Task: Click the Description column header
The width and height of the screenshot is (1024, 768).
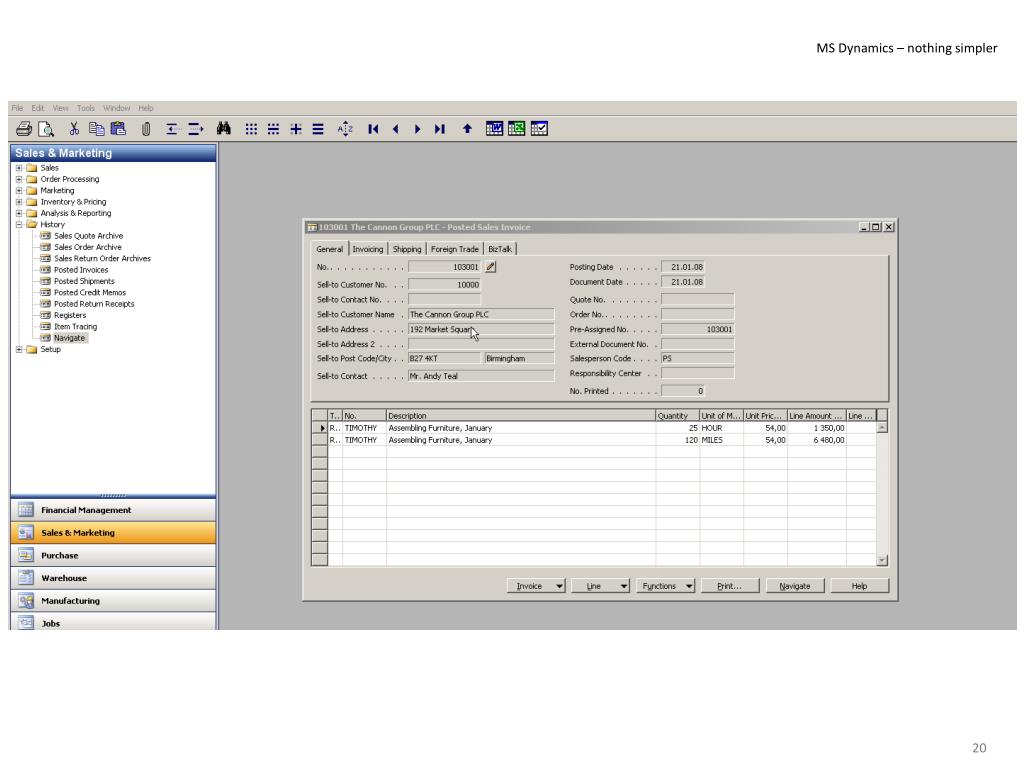Action: (x=520, y=415)
